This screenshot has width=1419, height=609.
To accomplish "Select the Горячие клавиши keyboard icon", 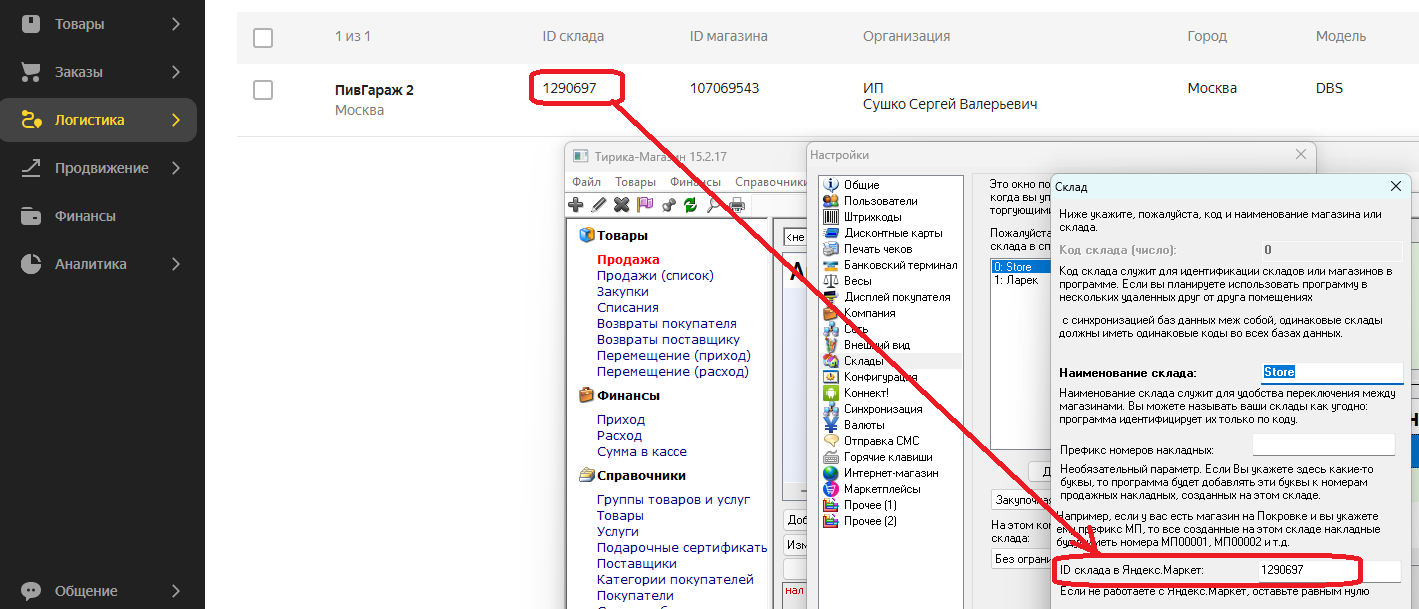I will pos(831,457).
